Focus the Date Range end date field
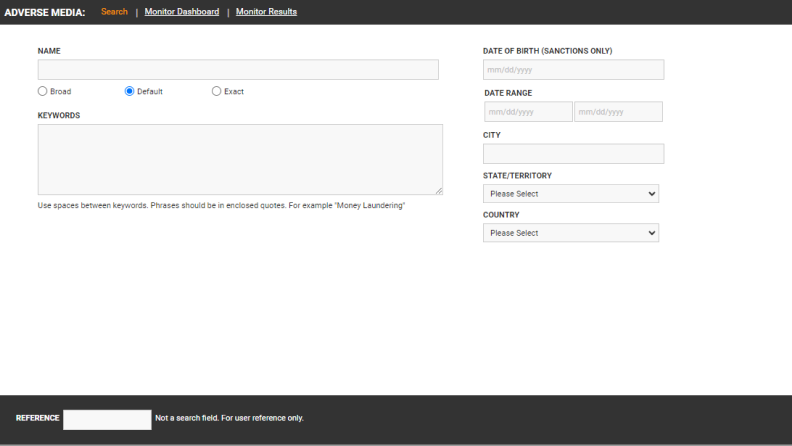This screenshot has width=792, height=446. click(x=617, y=112)
